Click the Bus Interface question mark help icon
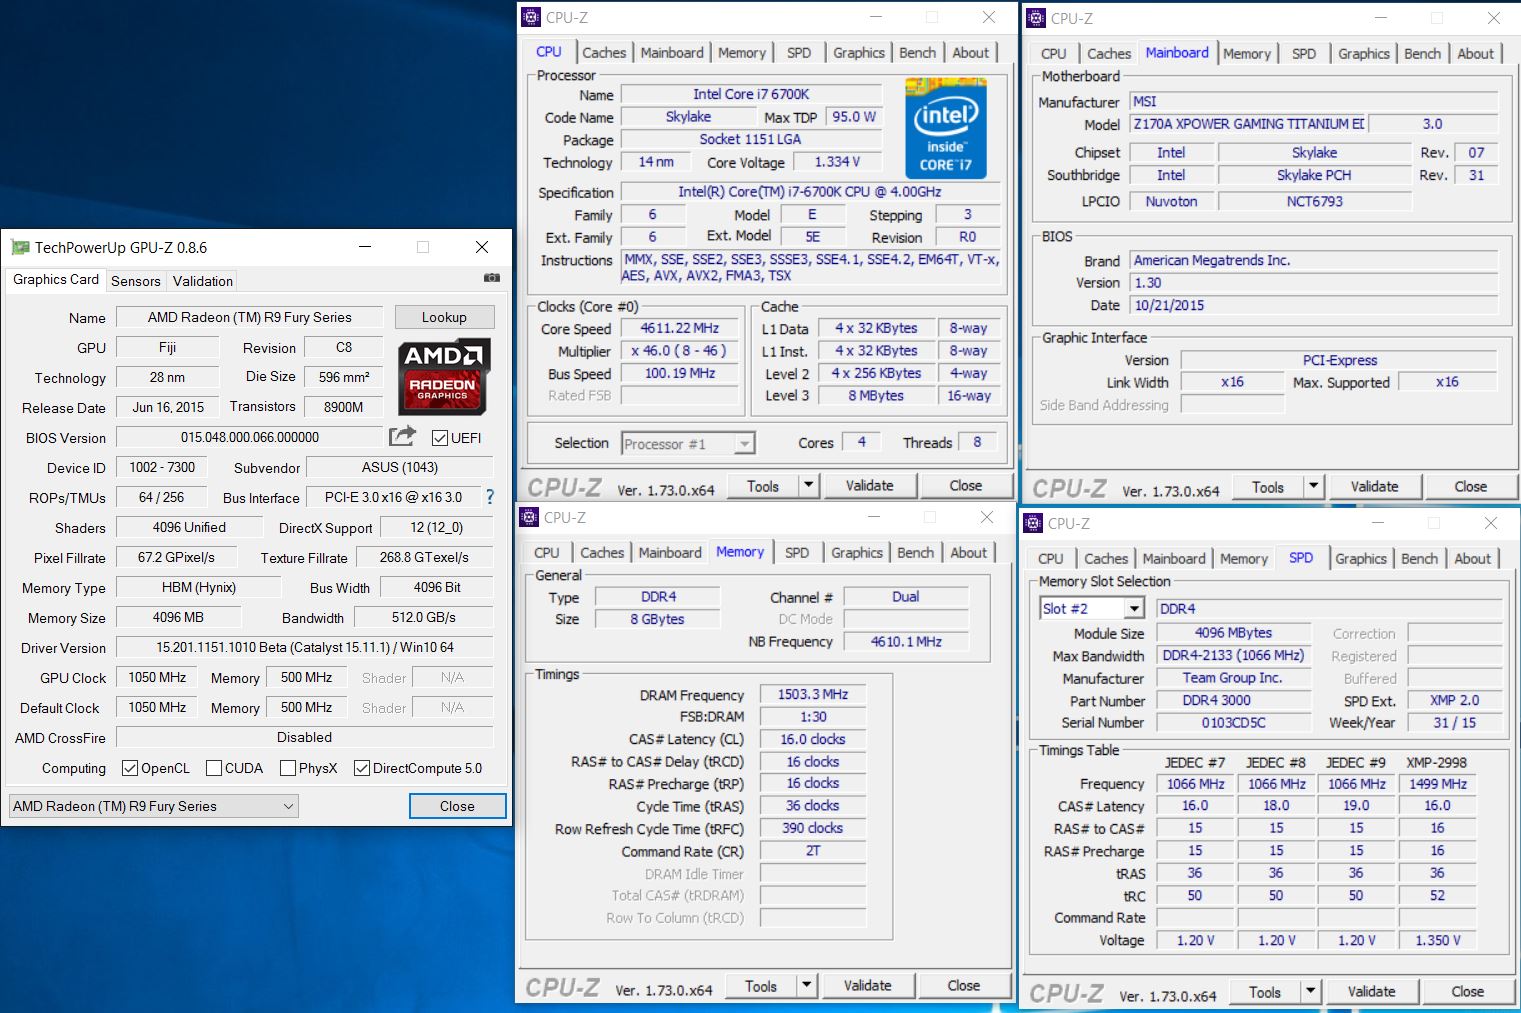 (490, 496)
